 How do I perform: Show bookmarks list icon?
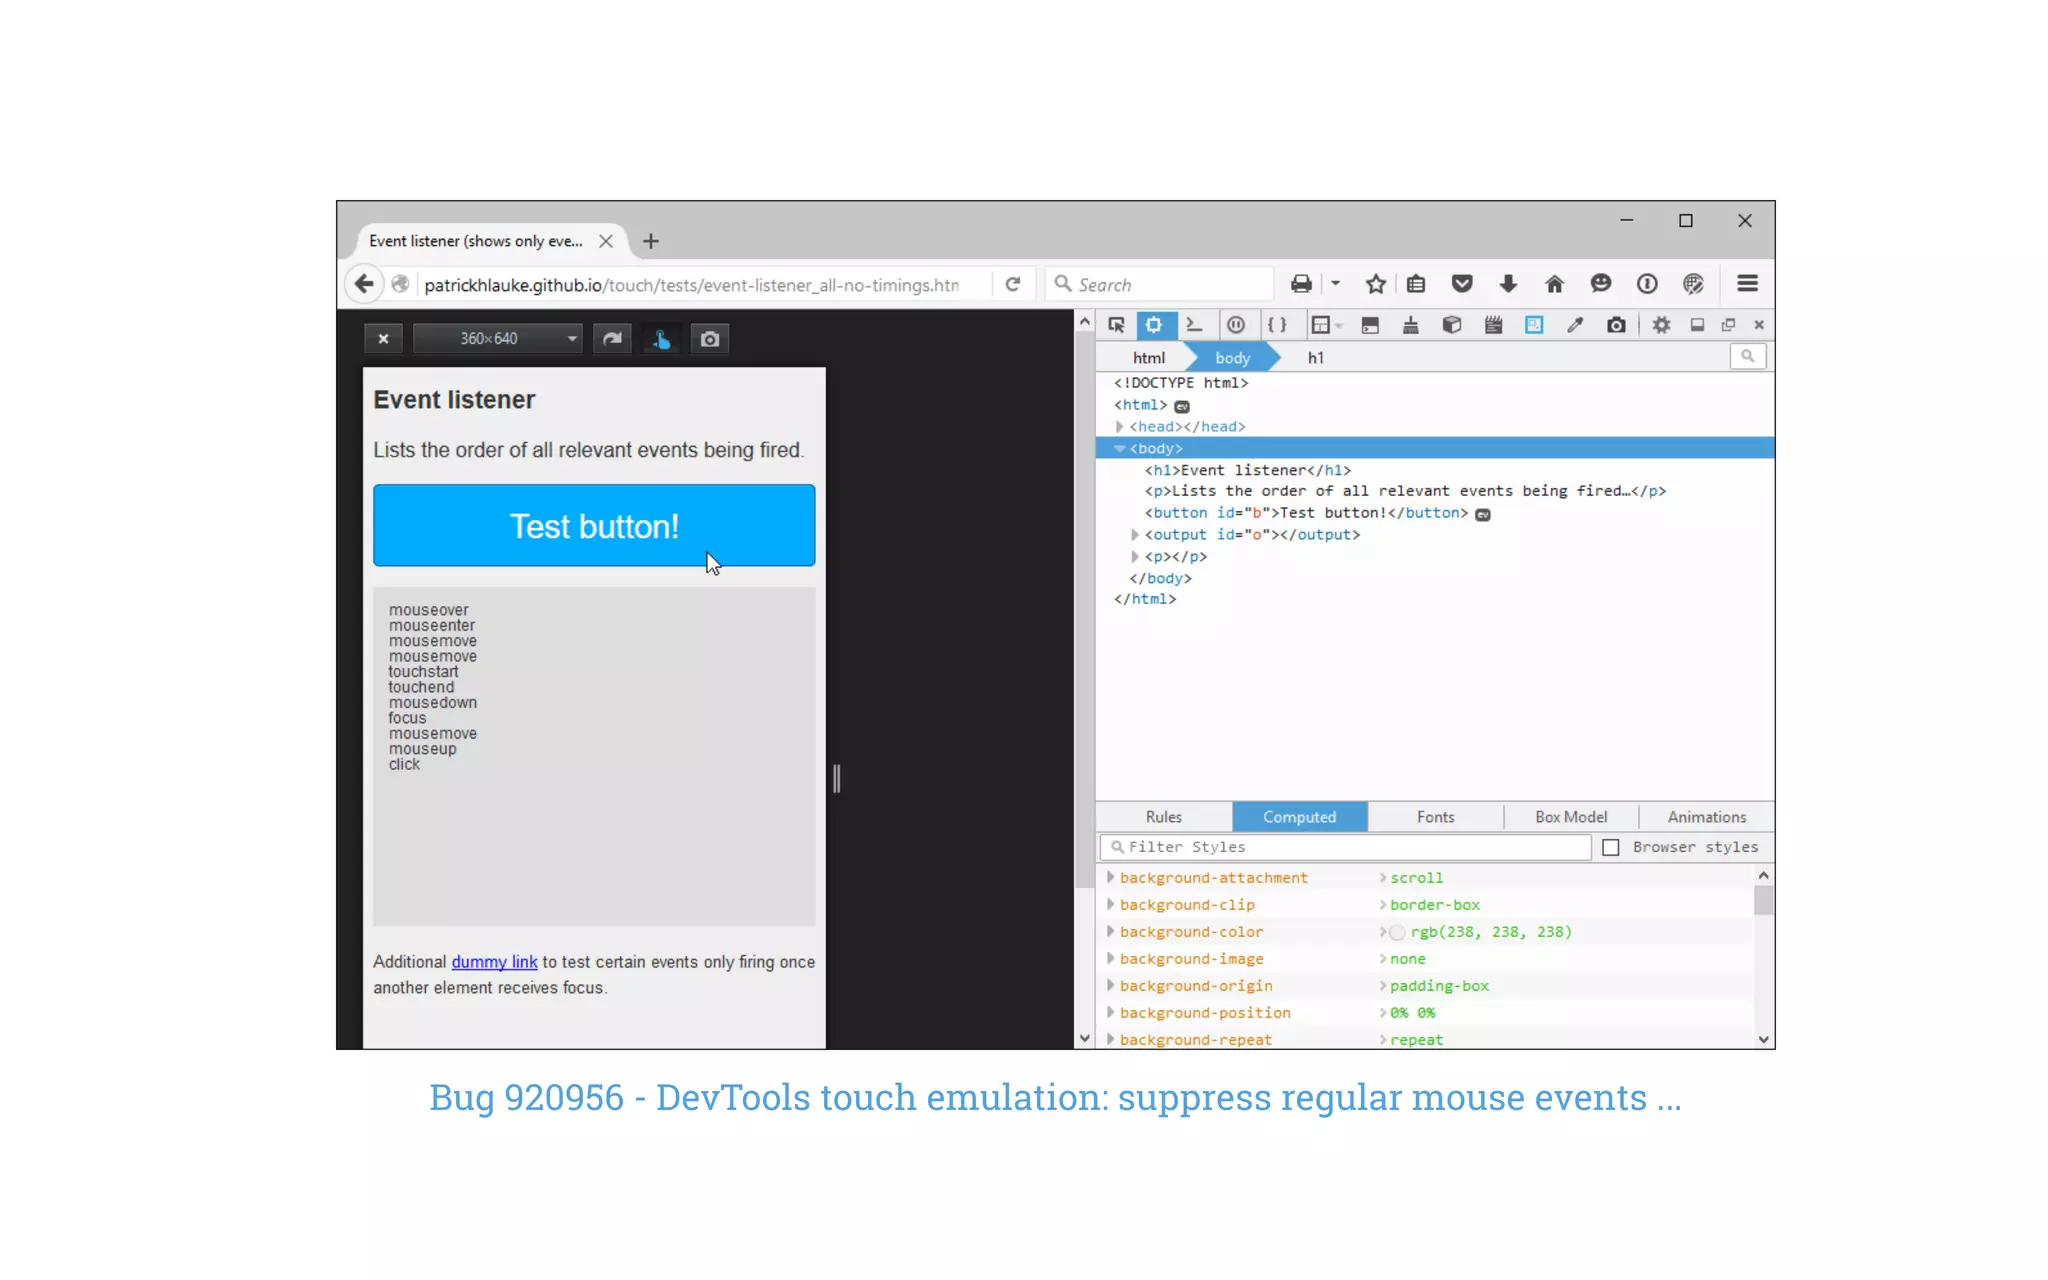pyautogui.click(x=1416, y=284)
